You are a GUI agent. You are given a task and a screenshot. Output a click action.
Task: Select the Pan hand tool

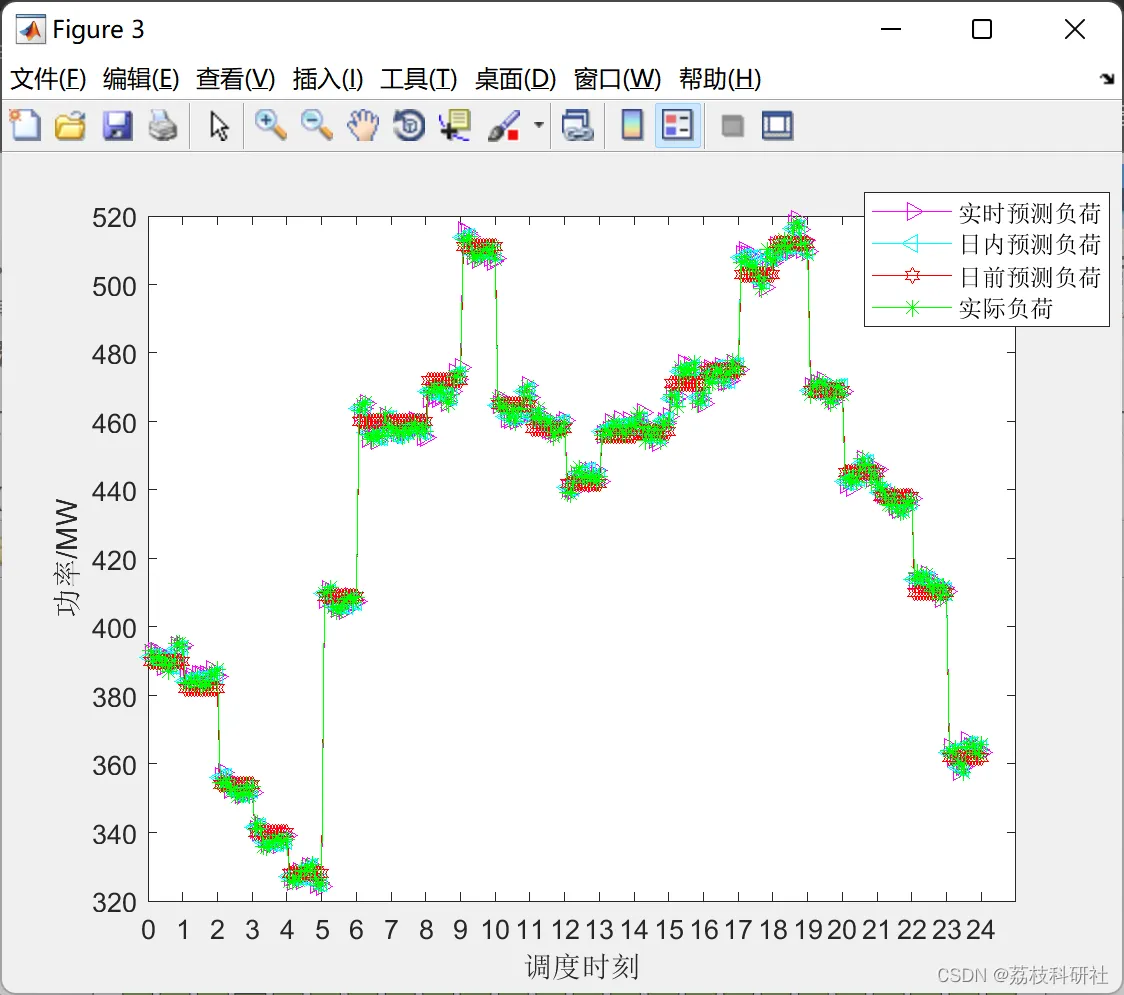click(363, 125)
